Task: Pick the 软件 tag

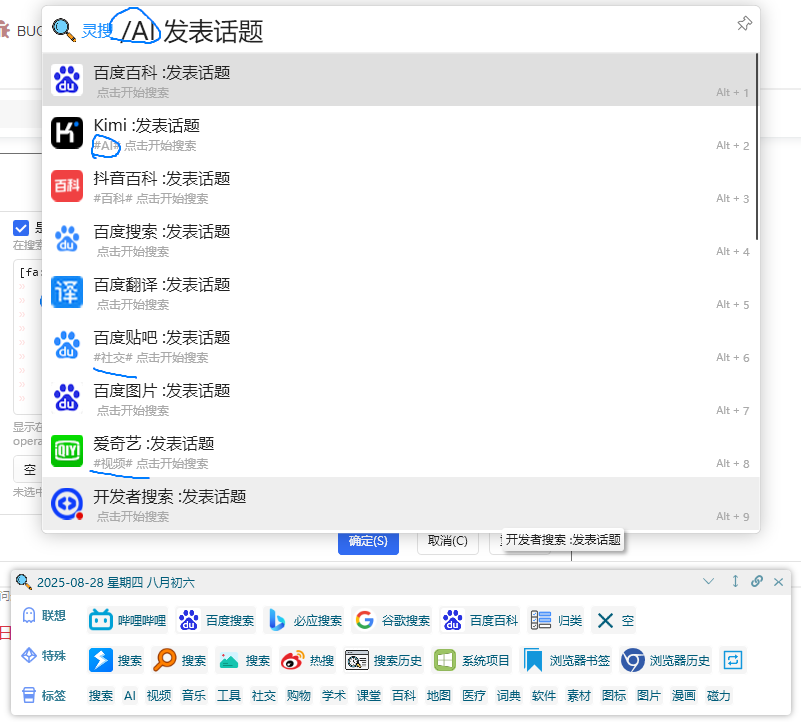Action: pos(544,695)
